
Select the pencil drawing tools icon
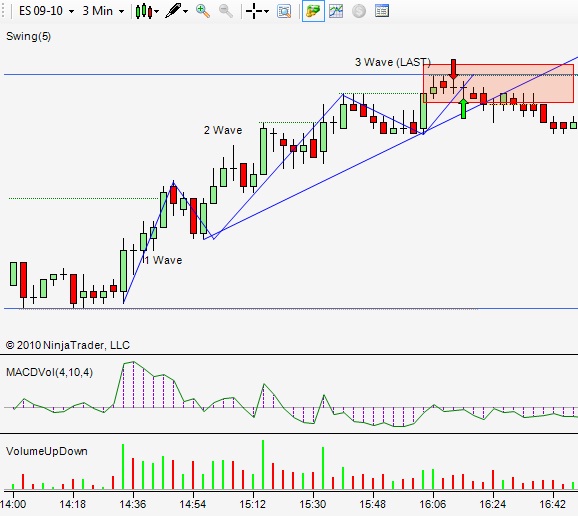point(173,11)
